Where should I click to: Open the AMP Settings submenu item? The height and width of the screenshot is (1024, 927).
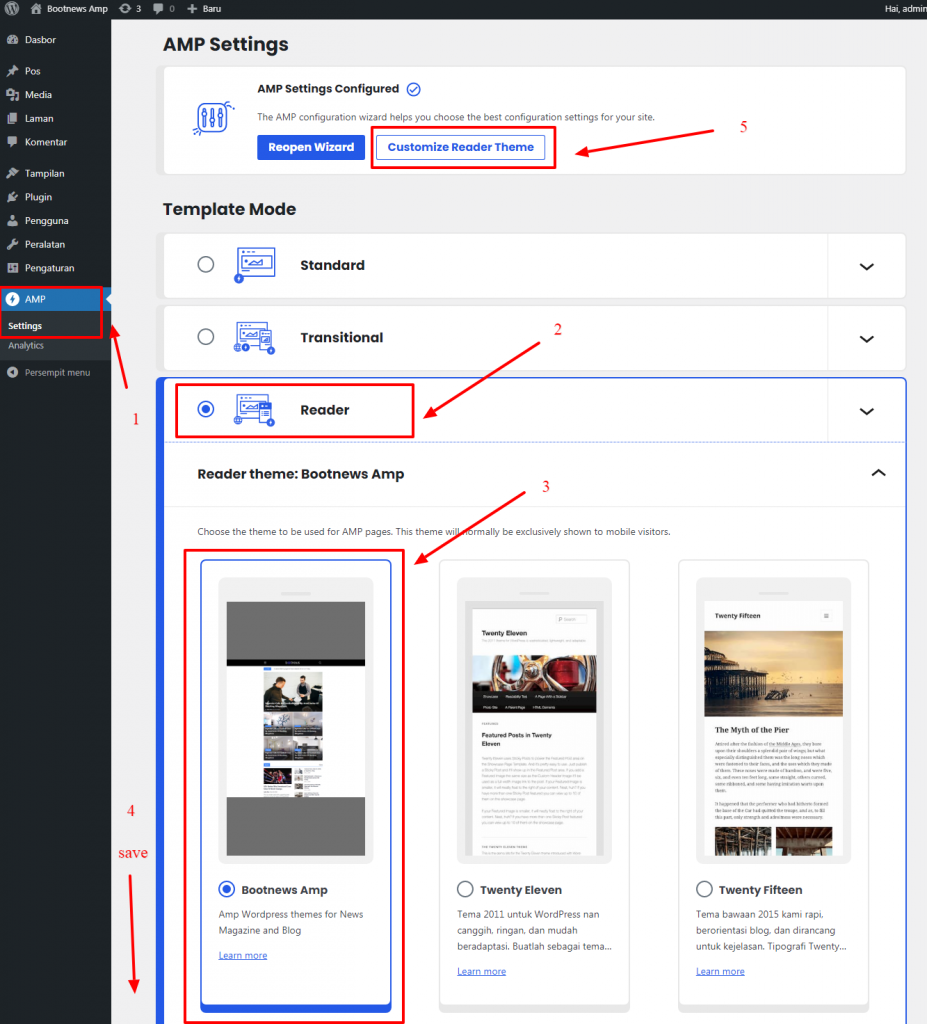[x=25, y=326]
